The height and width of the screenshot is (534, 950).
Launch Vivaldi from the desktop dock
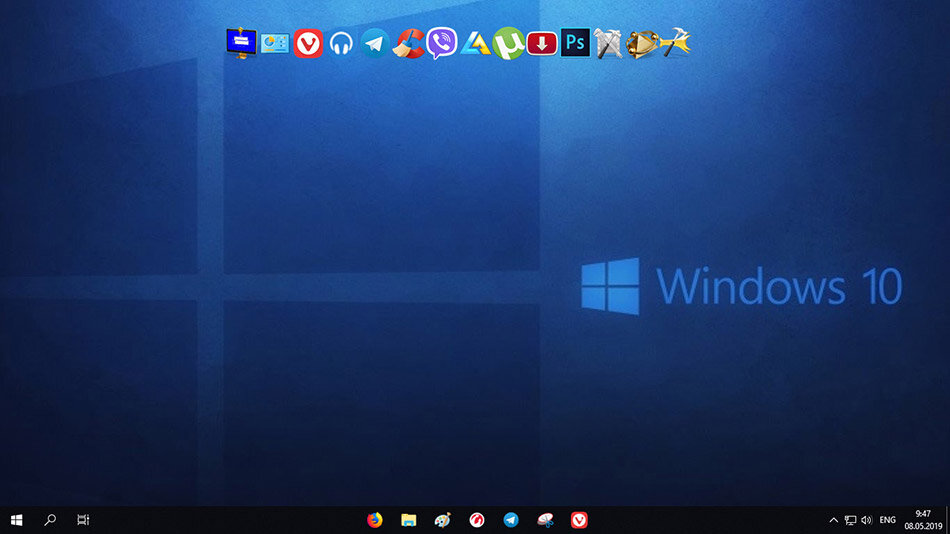pos(308,44)
